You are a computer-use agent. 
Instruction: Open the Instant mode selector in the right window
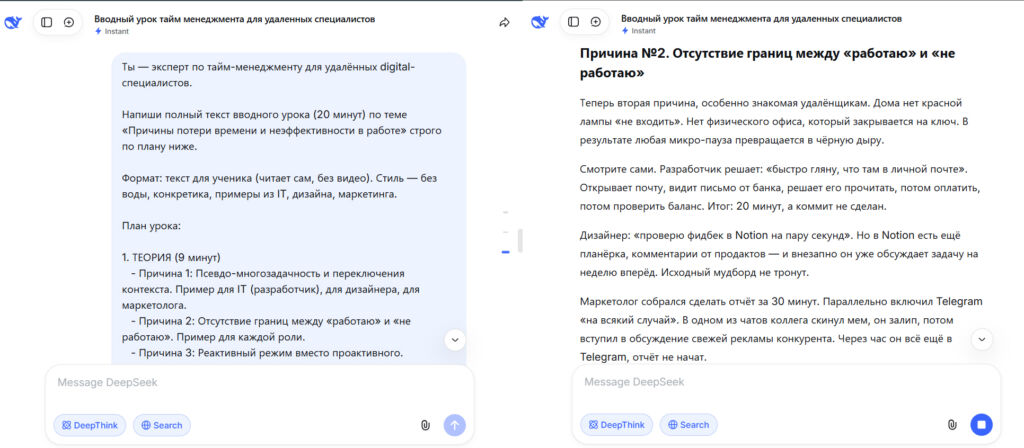[x=641, y=31]
